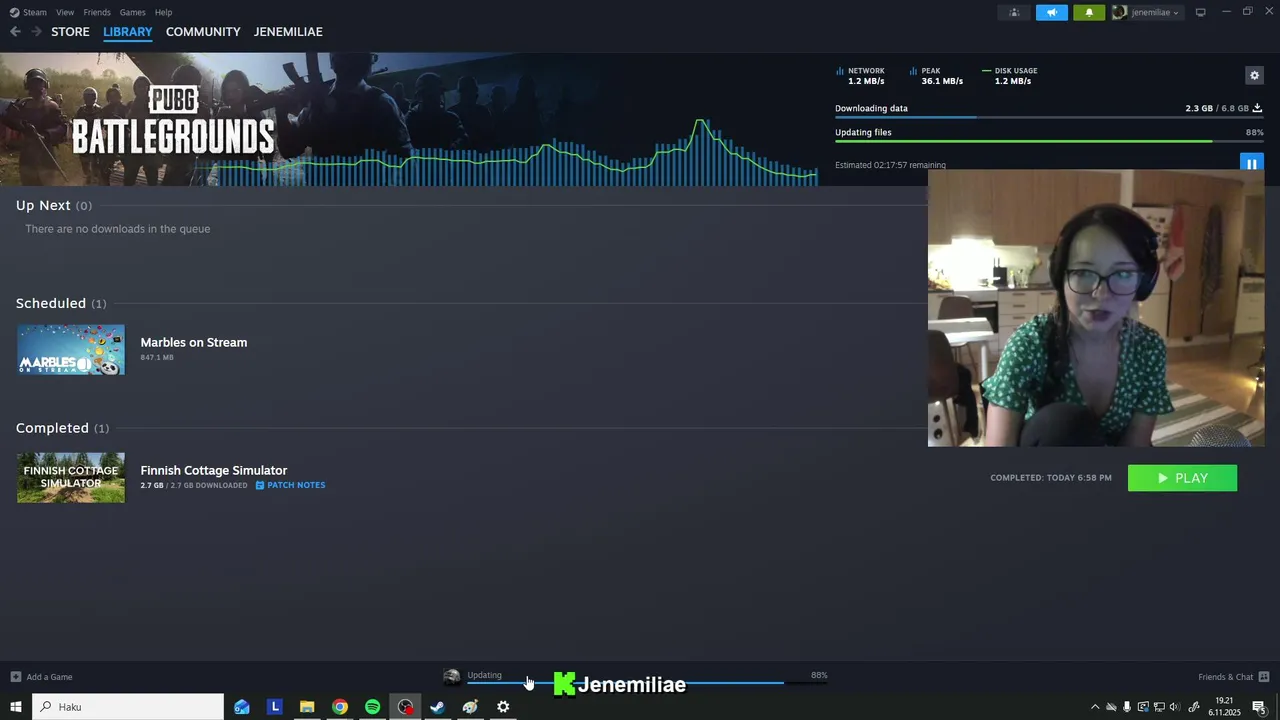Open the View menu
Screen dimensions: 1280x720
pos(65,12)
